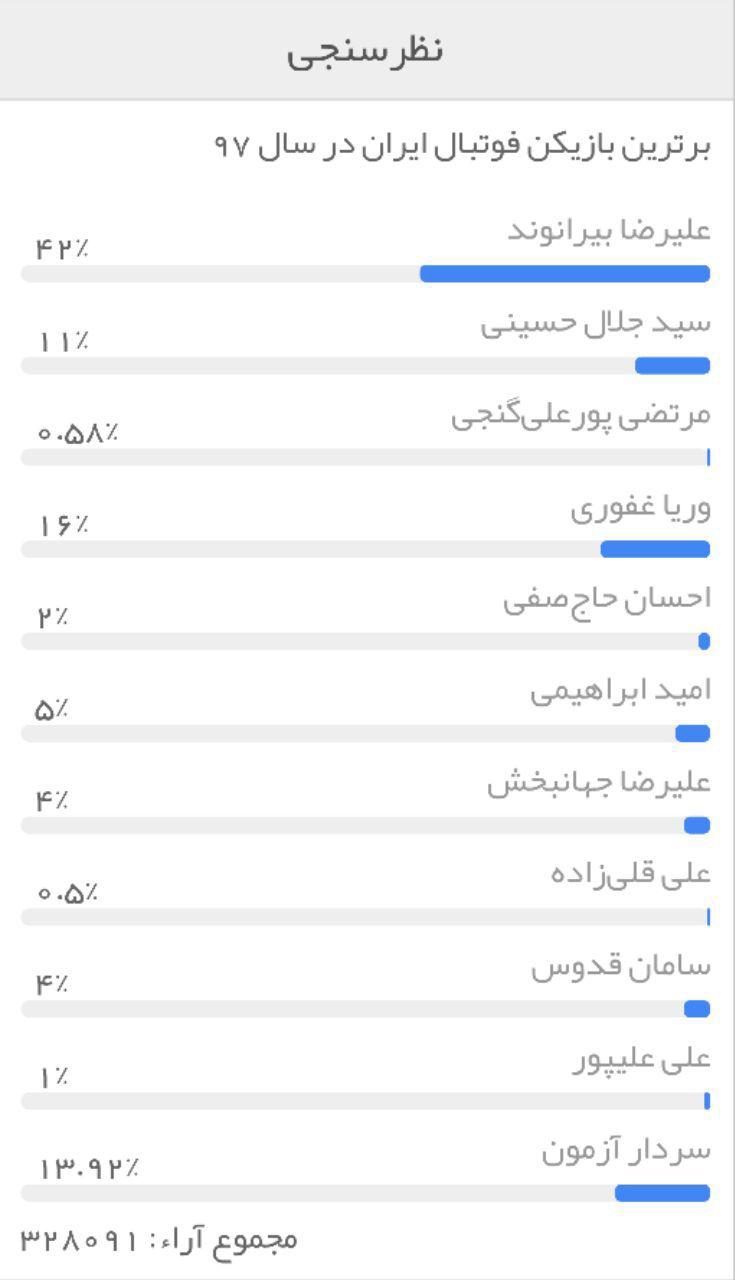Click the poll question about best player
The height and width of the screenshot is (1280, 735).
point(462,146)
